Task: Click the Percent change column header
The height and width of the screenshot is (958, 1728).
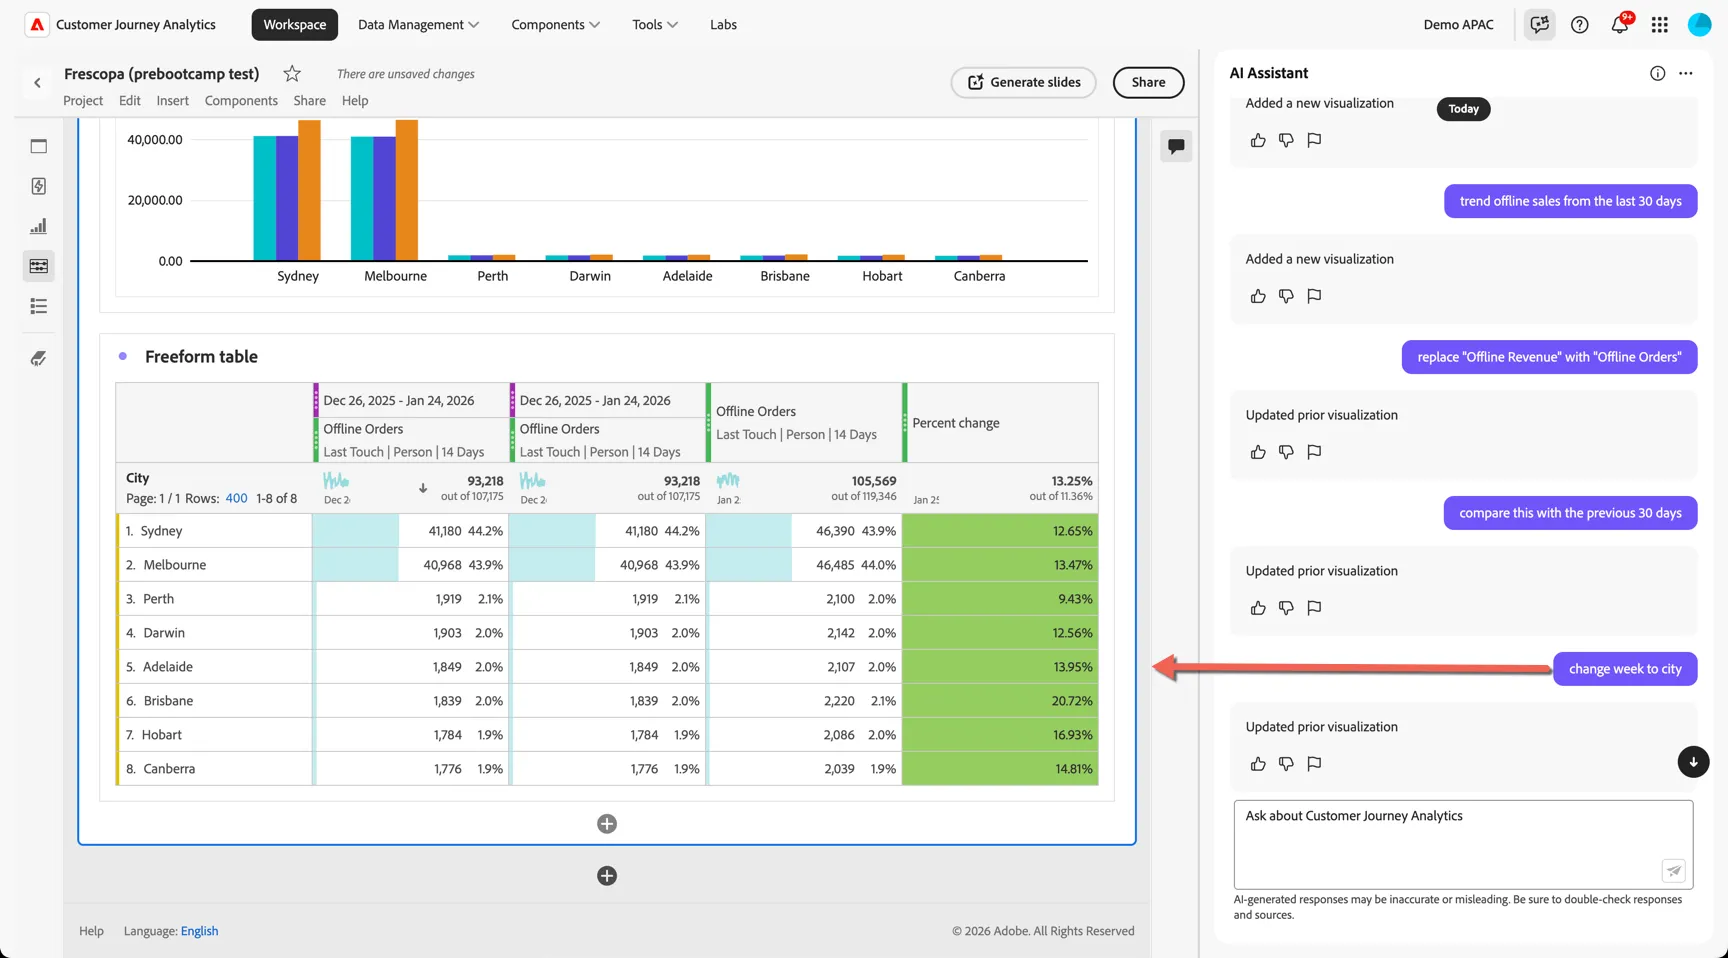Action: pyautogui.click(x=1000, y=423)
